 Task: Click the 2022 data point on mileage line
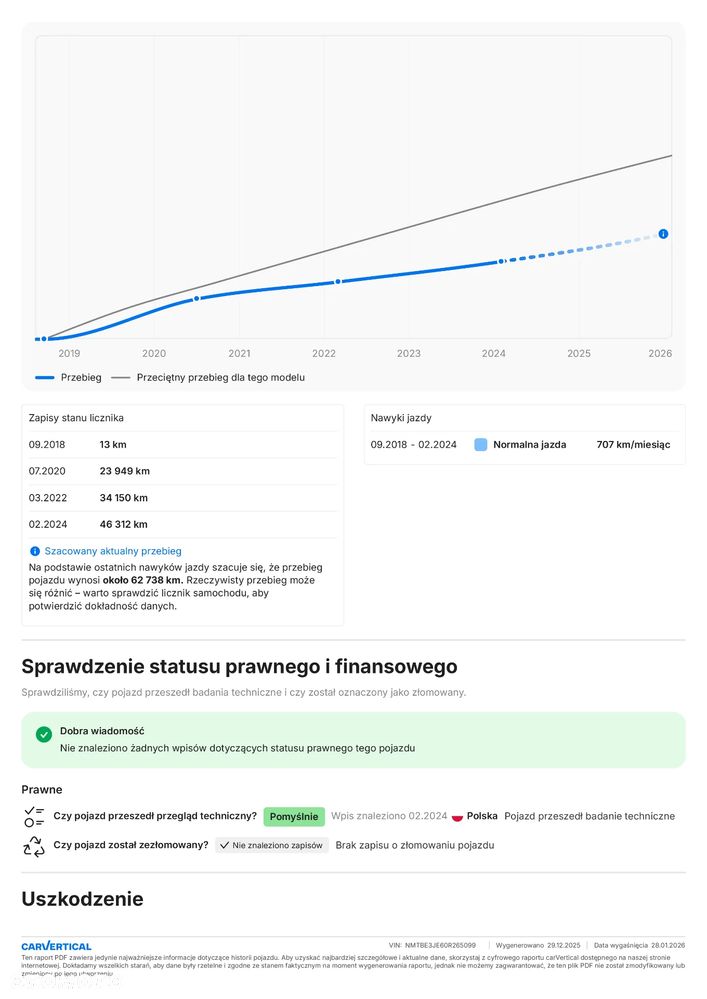coord(338,282)
